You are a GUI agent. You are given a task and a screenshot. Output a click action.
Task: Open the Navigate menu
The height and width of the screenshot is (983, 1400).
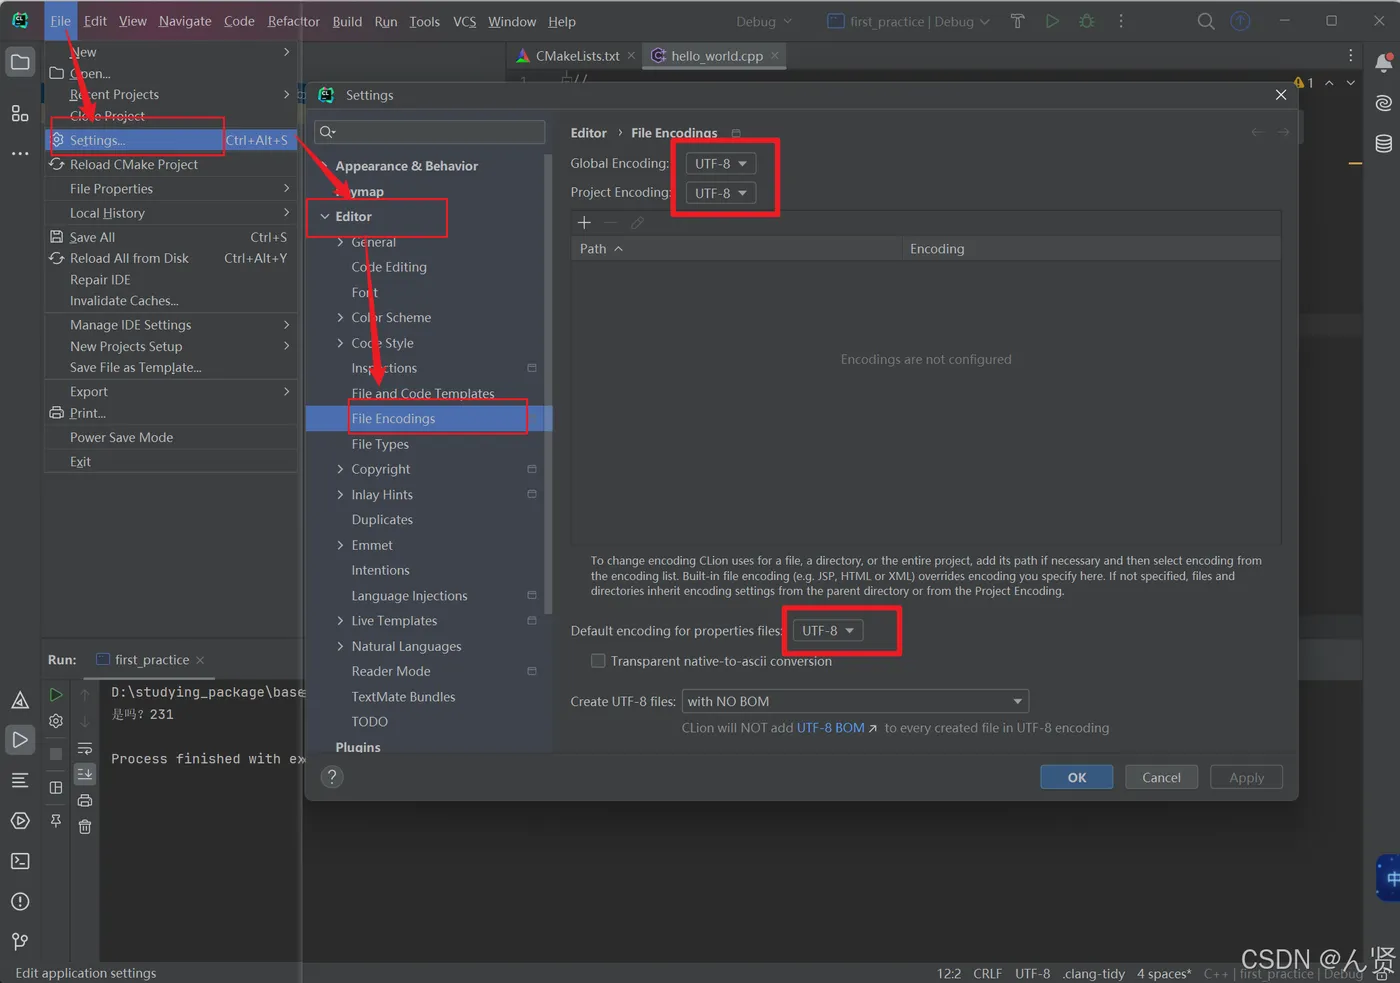click(x=185, y=21)
